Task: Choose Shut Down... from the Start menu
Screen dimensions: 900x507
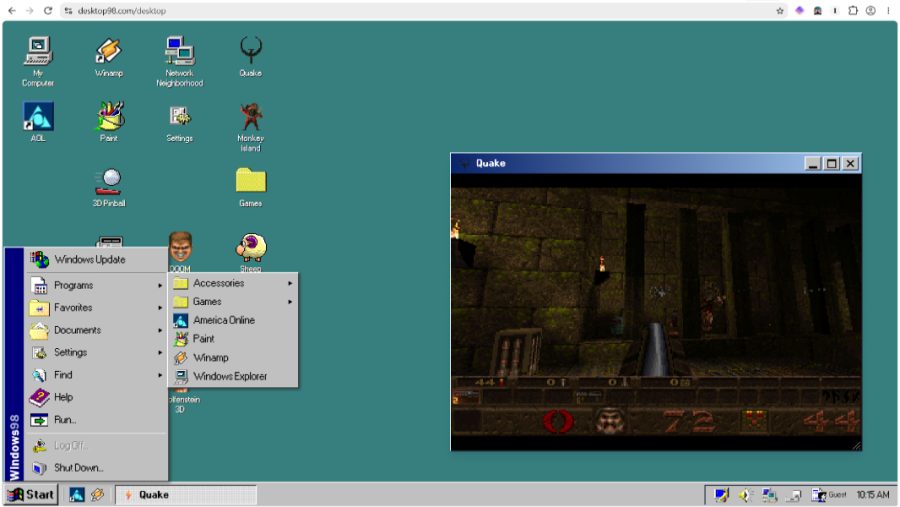Action: click(x=96, y=468)
